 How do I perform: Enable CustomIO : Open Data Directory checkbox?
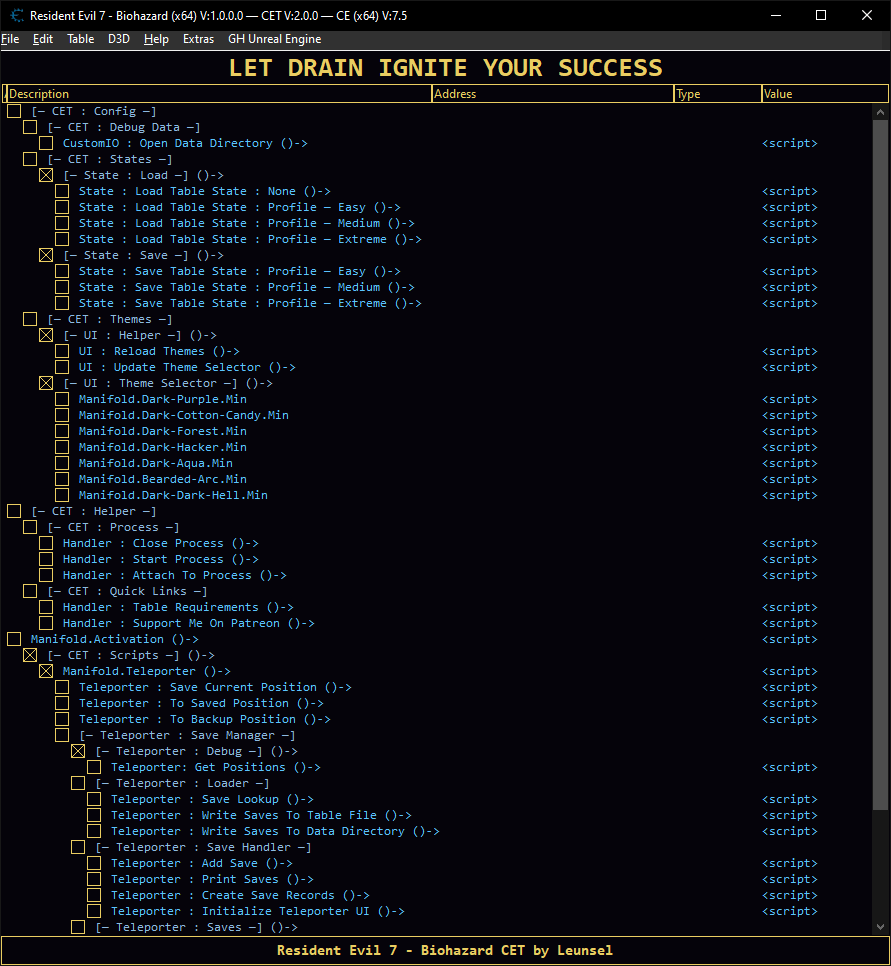[x=46, y=143]
